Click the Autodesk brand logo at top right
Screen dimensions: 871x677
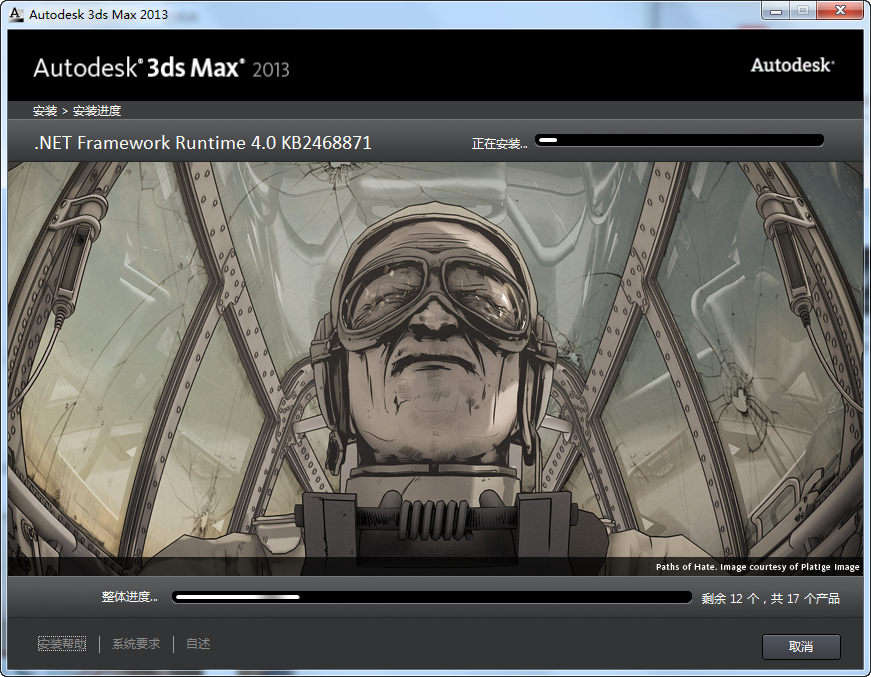tap(792, 65)
